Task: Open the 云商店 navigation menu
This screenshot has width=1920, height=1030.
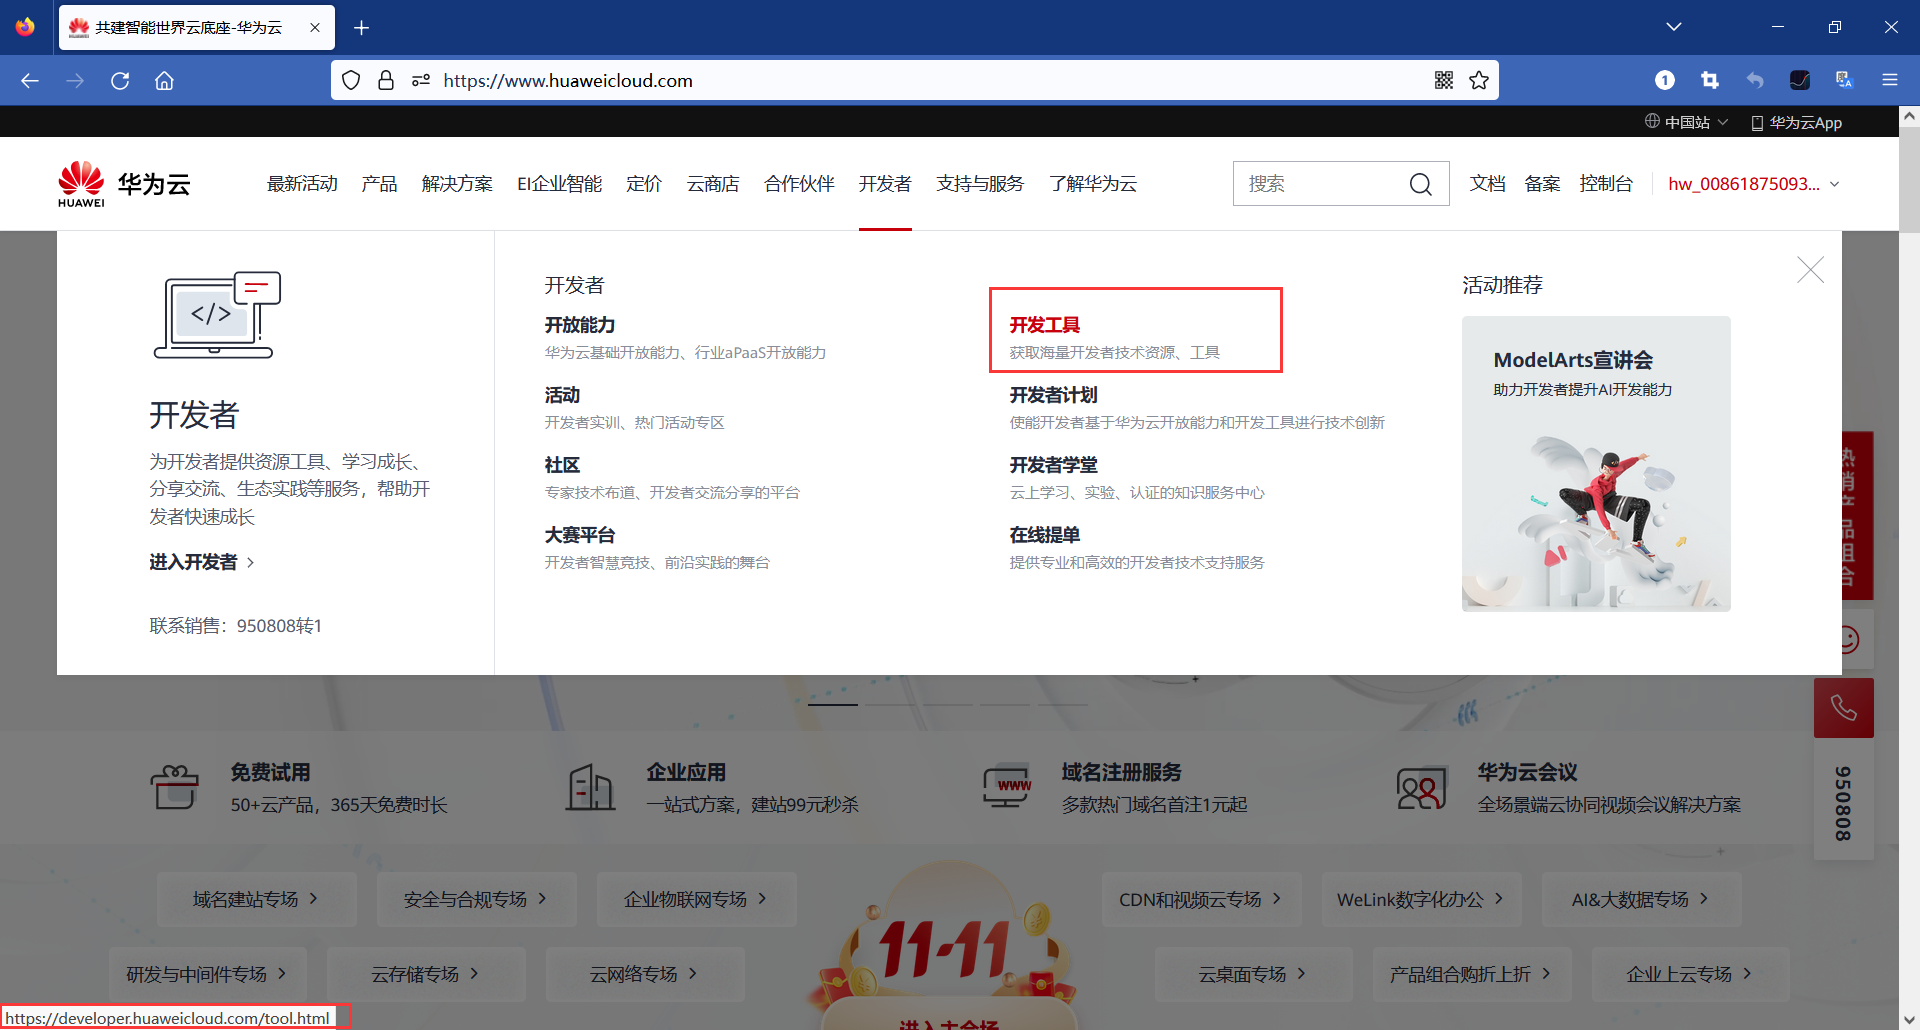Action: pos(712,183)
